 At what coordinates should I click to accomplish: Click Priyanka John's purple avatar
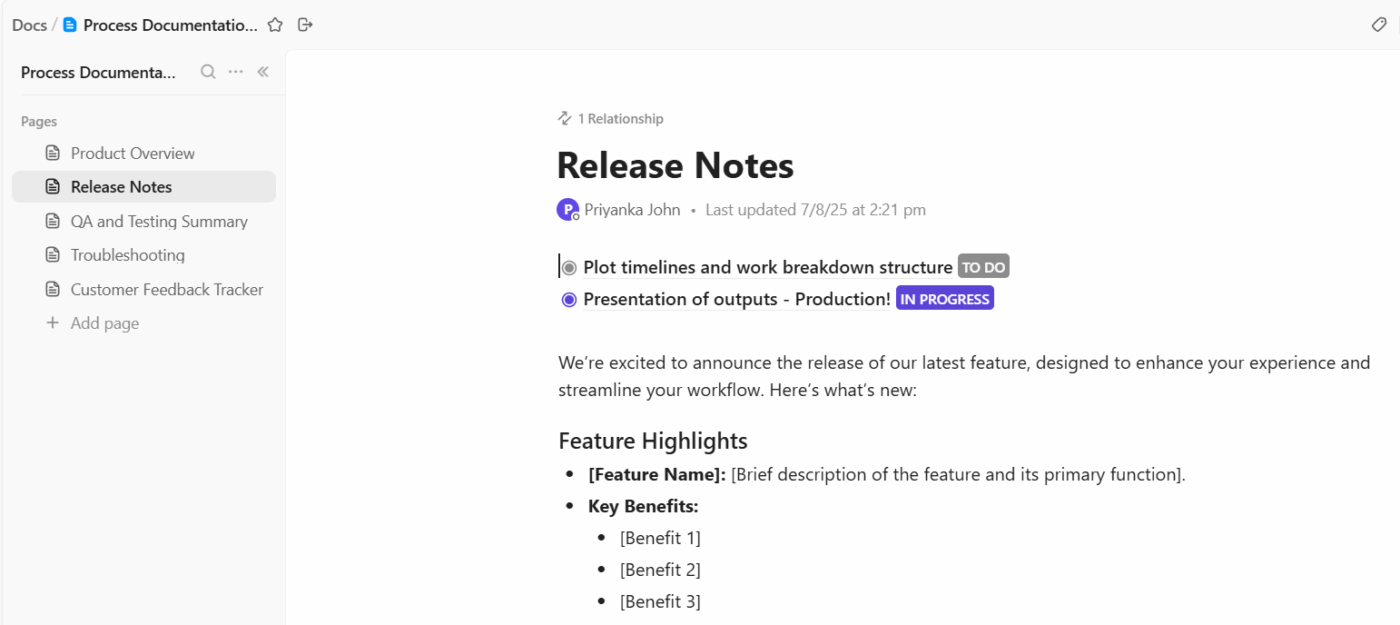point(567,209)
